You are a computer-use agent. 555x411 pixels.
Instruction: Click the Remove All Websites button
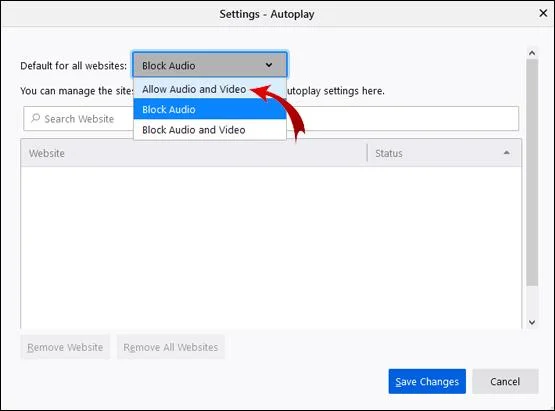(171, 347)
